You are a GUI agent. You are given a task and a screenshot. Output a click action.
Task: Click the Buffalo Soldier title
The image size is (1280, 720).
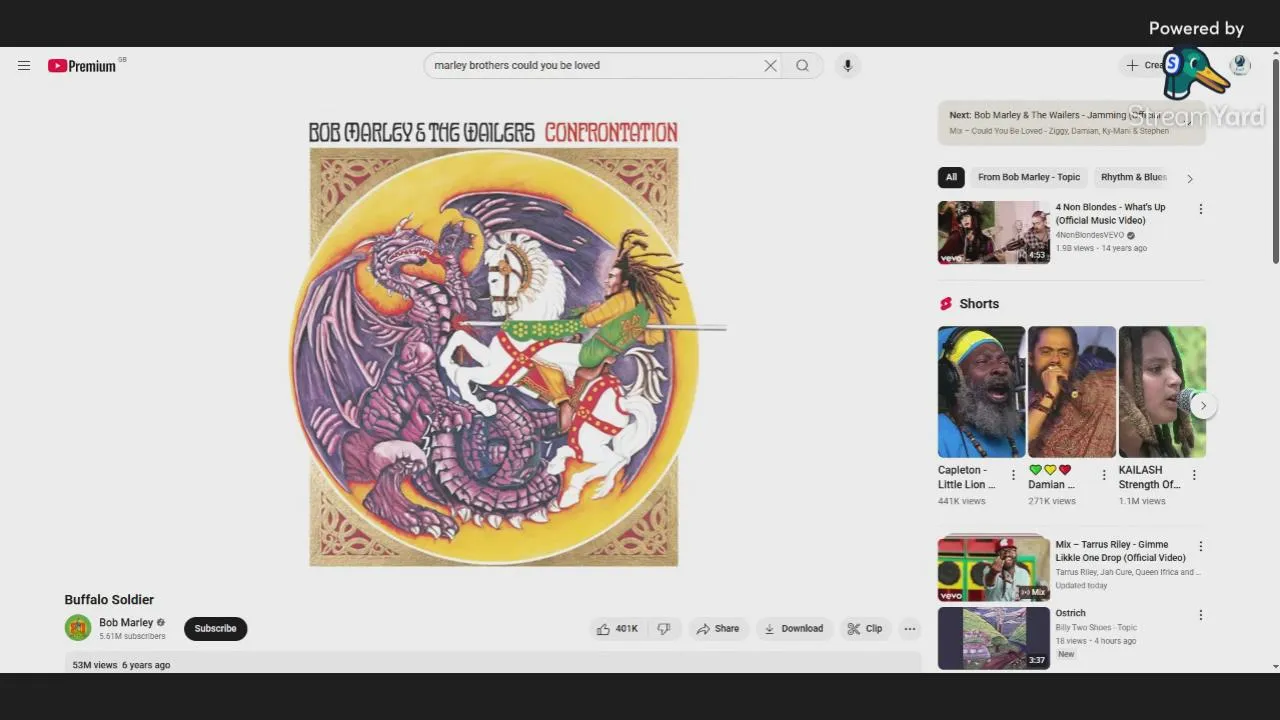coord(109,600)
